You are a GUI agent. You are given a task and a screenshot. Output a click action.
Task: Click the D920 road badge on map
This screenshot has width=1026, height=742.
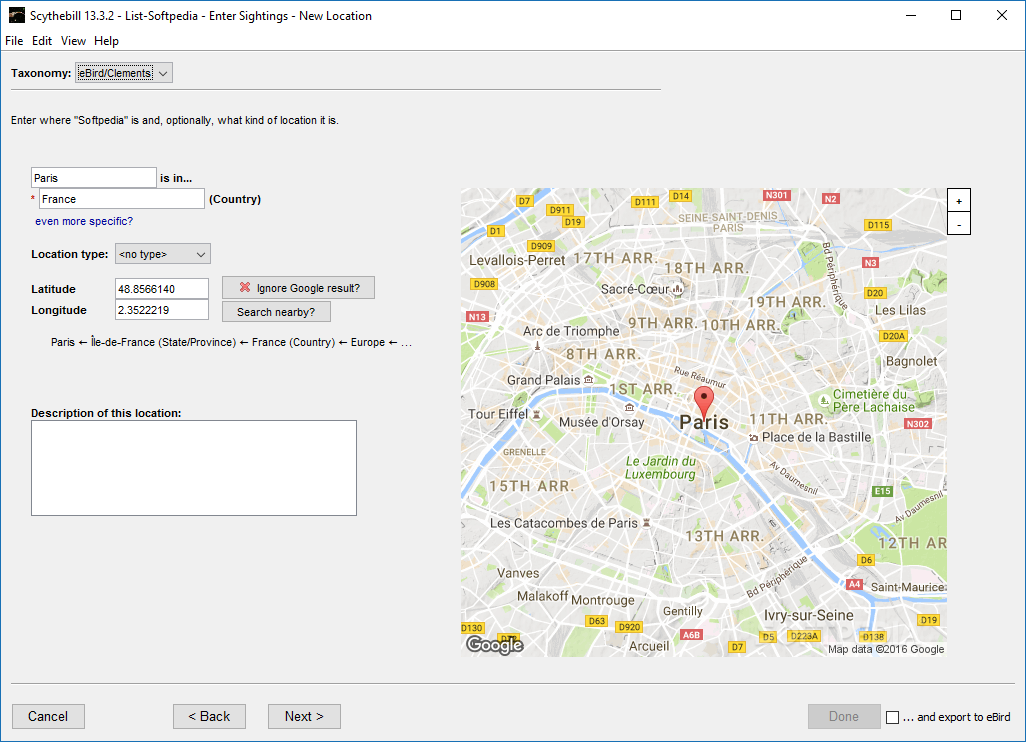click(x=629, y=627)
